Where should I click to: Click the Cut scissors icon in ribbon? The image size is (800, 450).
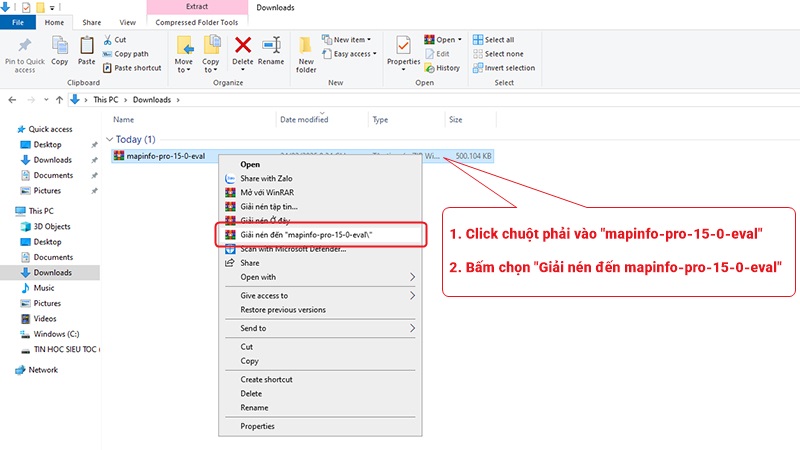click(108, 39)
